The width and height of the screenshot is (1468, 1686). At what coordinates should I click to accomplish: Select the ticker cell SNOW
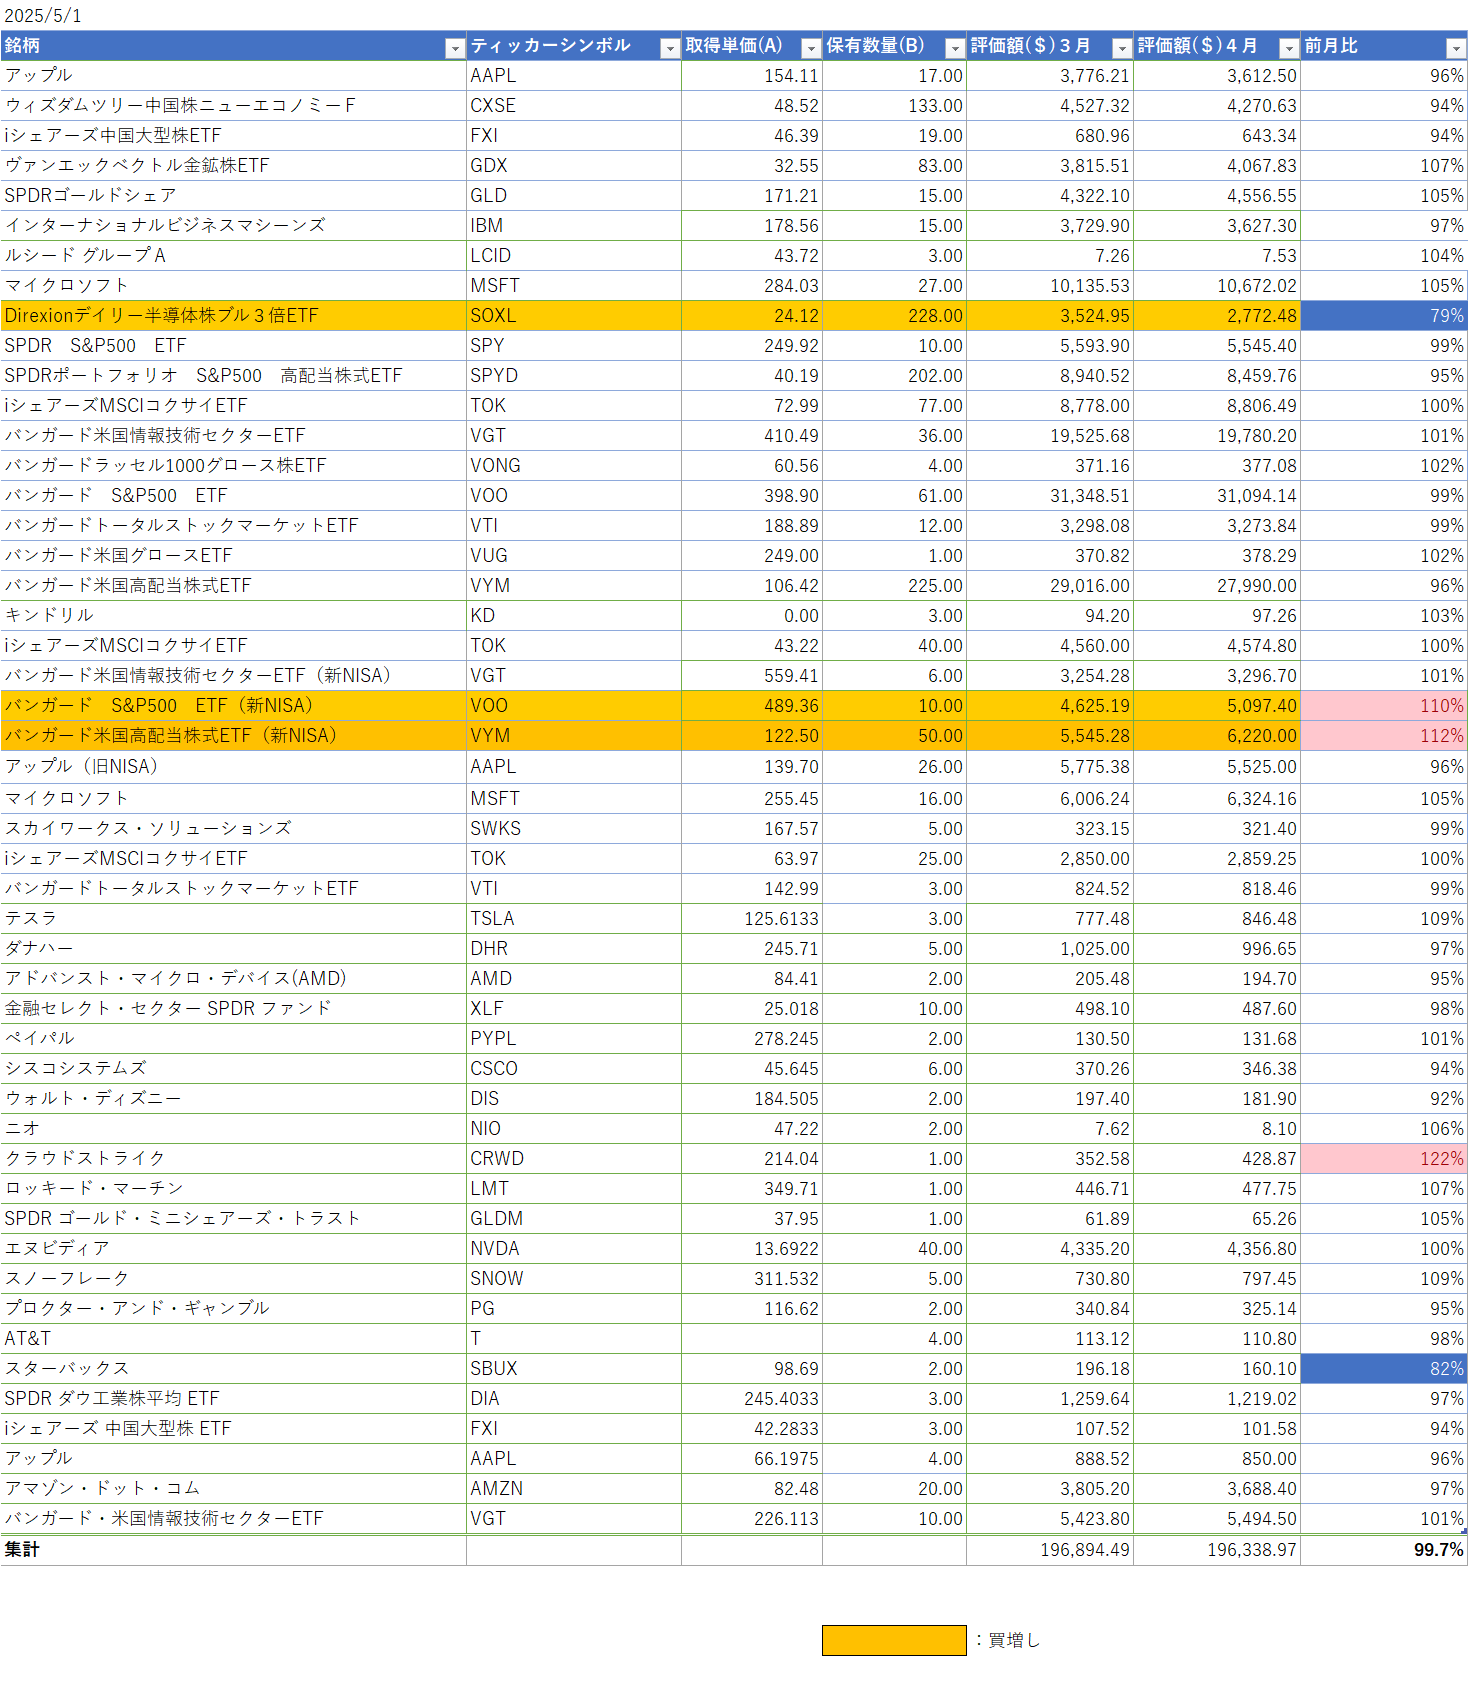coord(574,1279)
